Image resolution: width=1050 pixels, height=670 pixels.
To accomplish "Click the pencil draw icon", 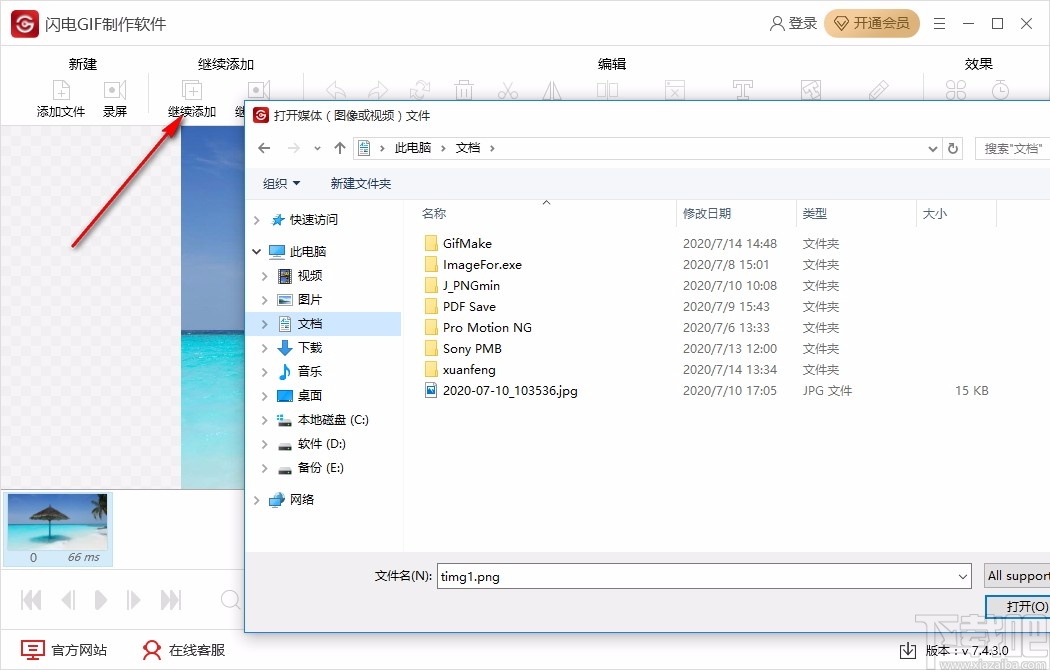I will click(x=879, y=90).
